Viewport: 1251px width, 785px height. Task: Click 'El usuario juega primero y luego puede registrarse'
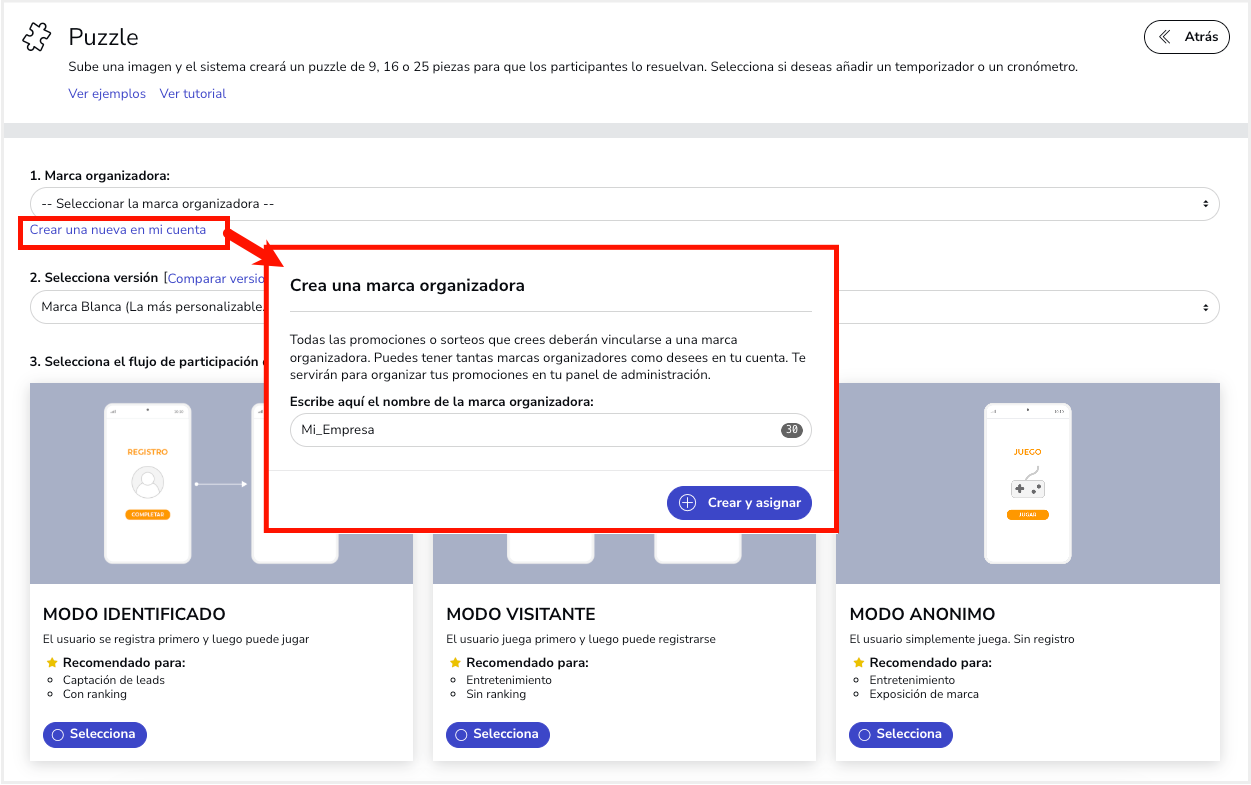pos(581,639)
